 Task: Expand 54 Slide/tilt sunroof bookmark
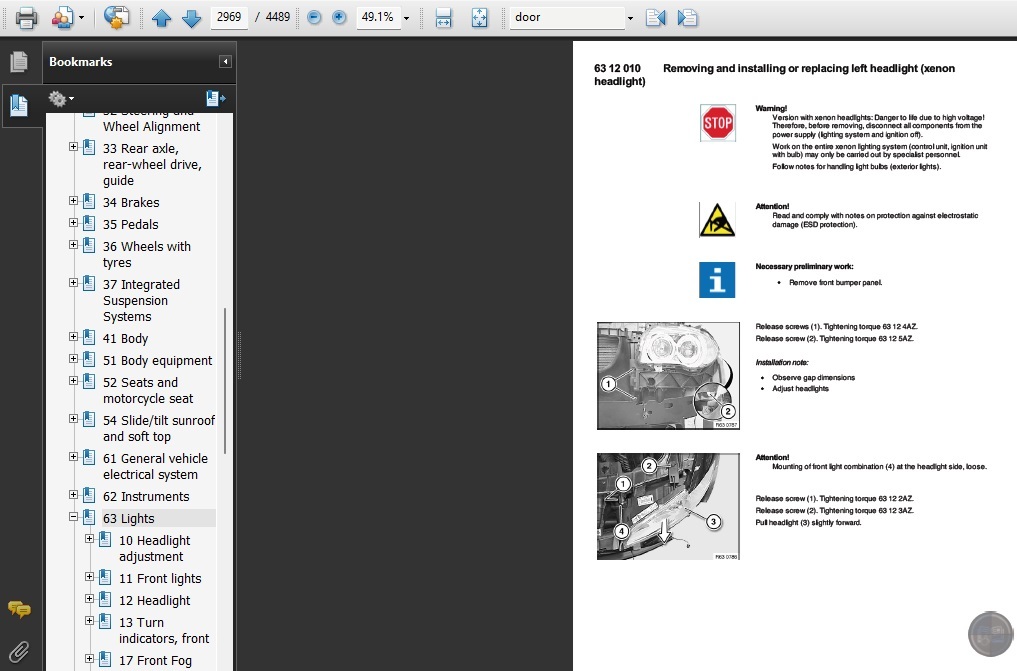point(73,419)
